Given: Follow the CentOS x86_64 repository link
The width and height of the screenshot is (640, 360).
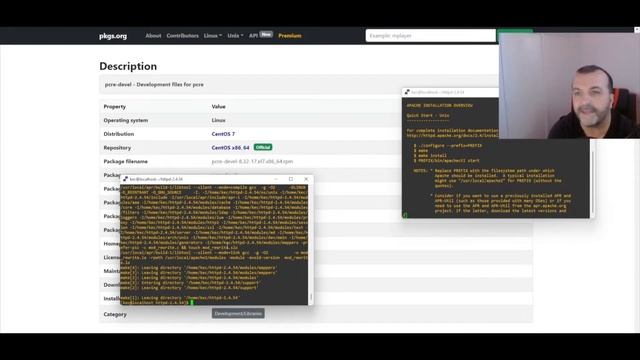Looking at the screenshot, I should click(x=230, y=148).
